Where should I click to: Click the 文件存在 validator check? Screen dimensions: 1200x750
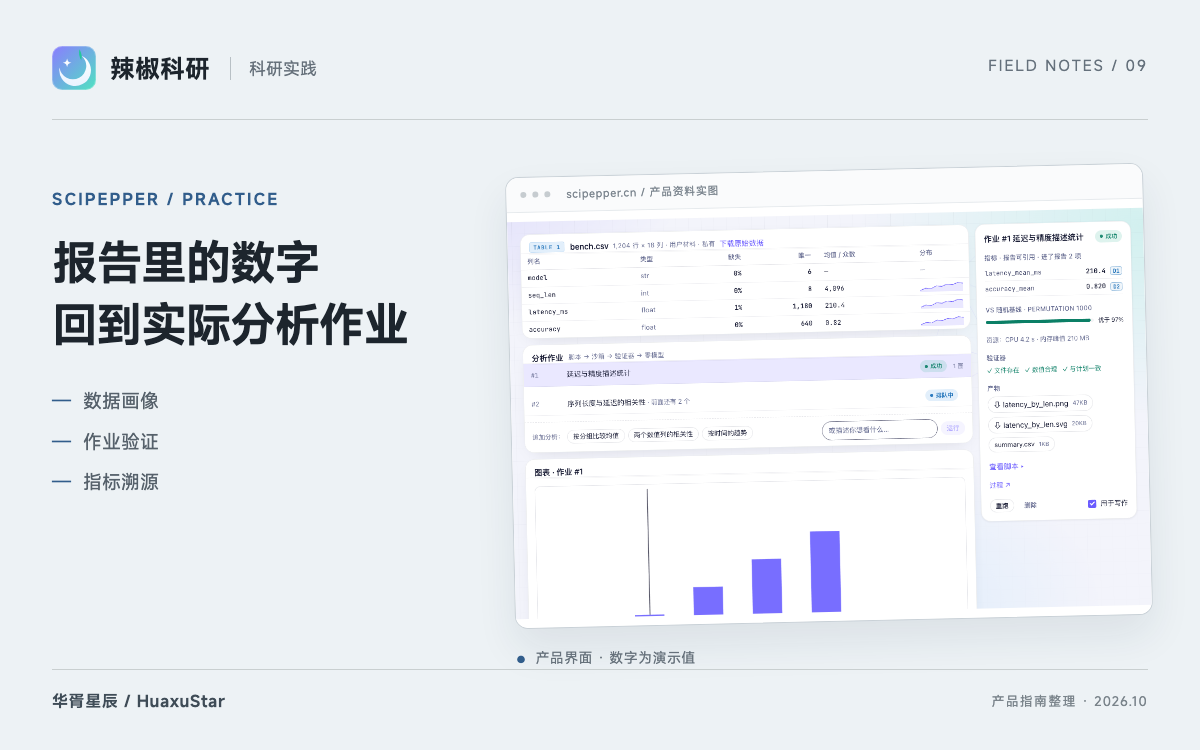pyautogui.click(x=1003, y=370)
